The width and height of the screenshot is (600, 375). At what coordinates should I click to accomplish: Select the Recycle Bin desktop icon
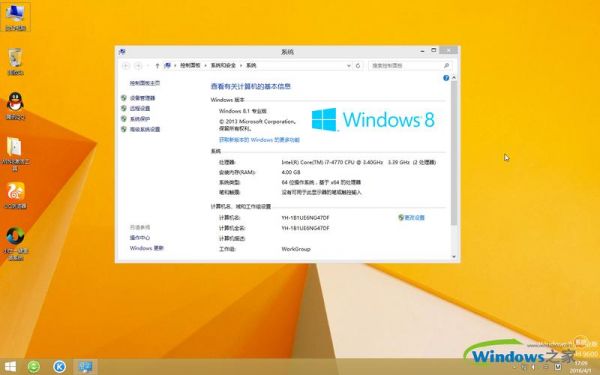[15, 61]
